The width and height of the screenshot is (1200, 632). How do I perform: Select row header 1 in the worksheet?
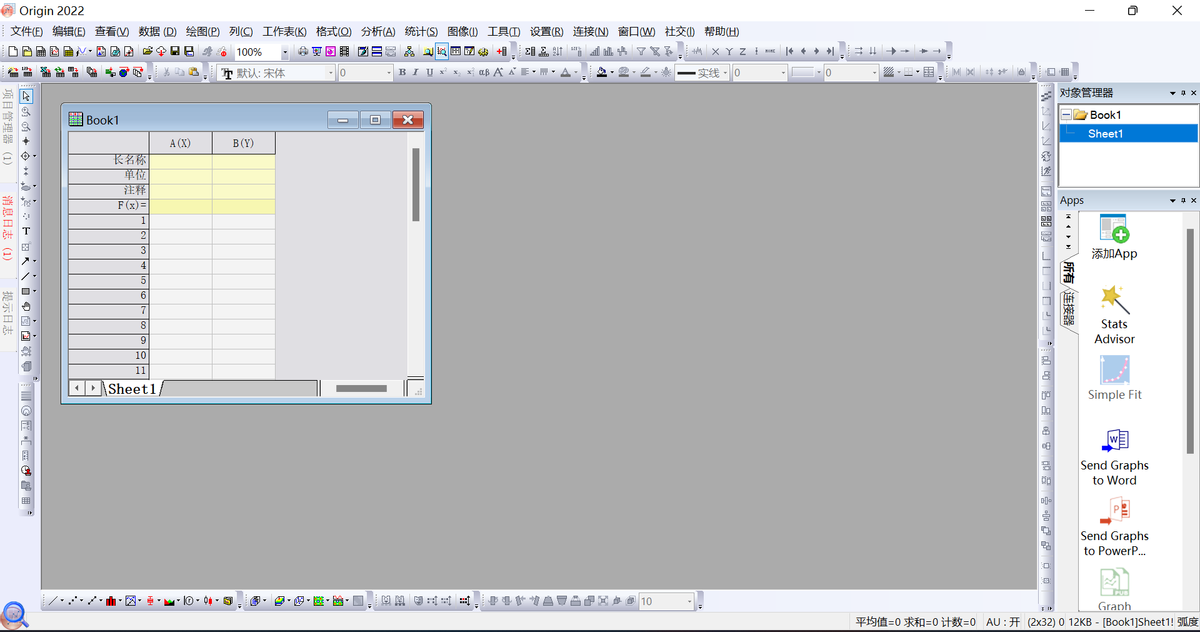108,220
